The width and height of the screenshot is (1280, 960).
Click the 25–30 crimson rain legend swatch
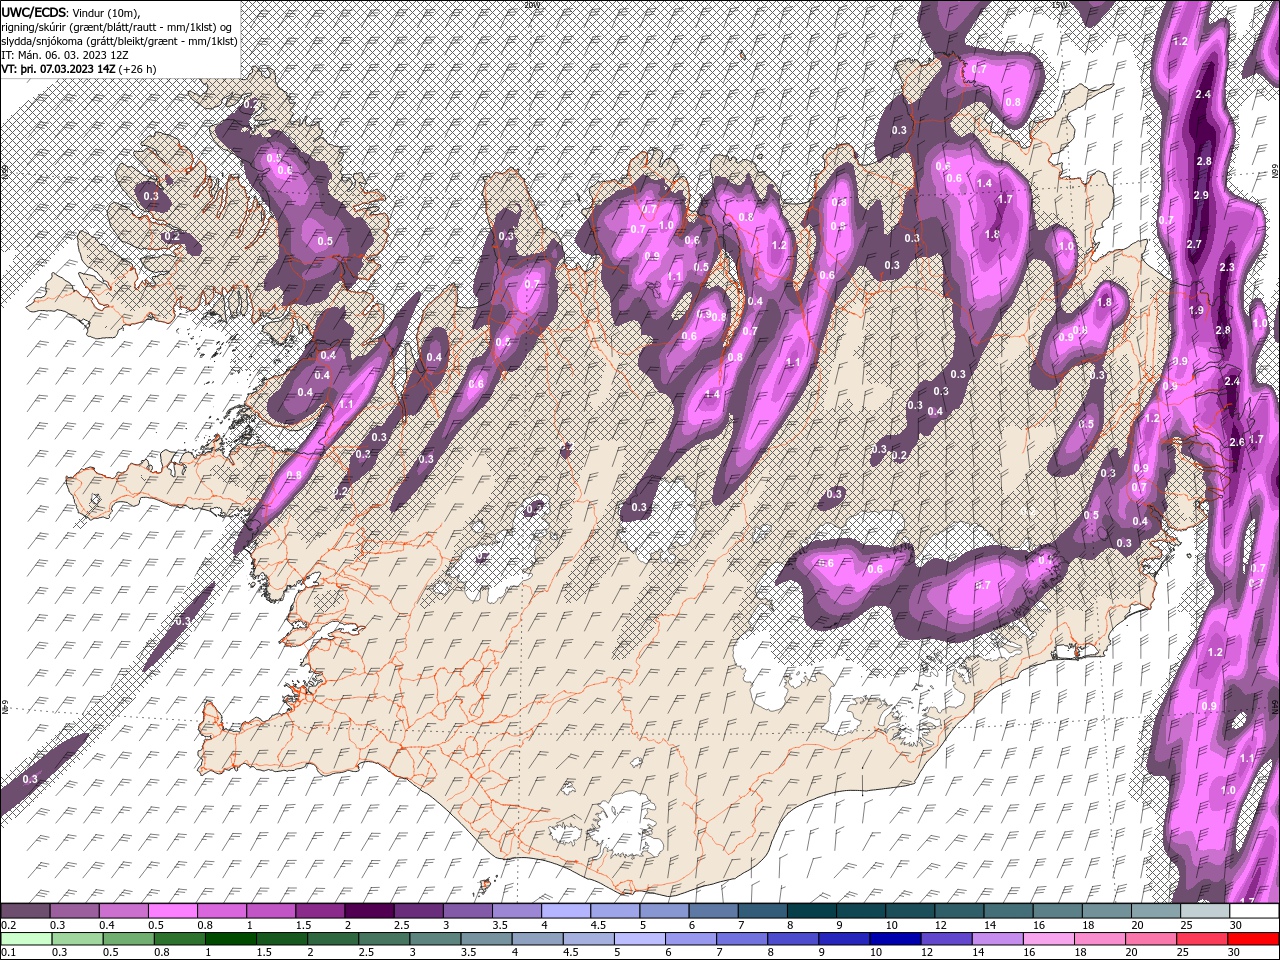(1201, 939)
